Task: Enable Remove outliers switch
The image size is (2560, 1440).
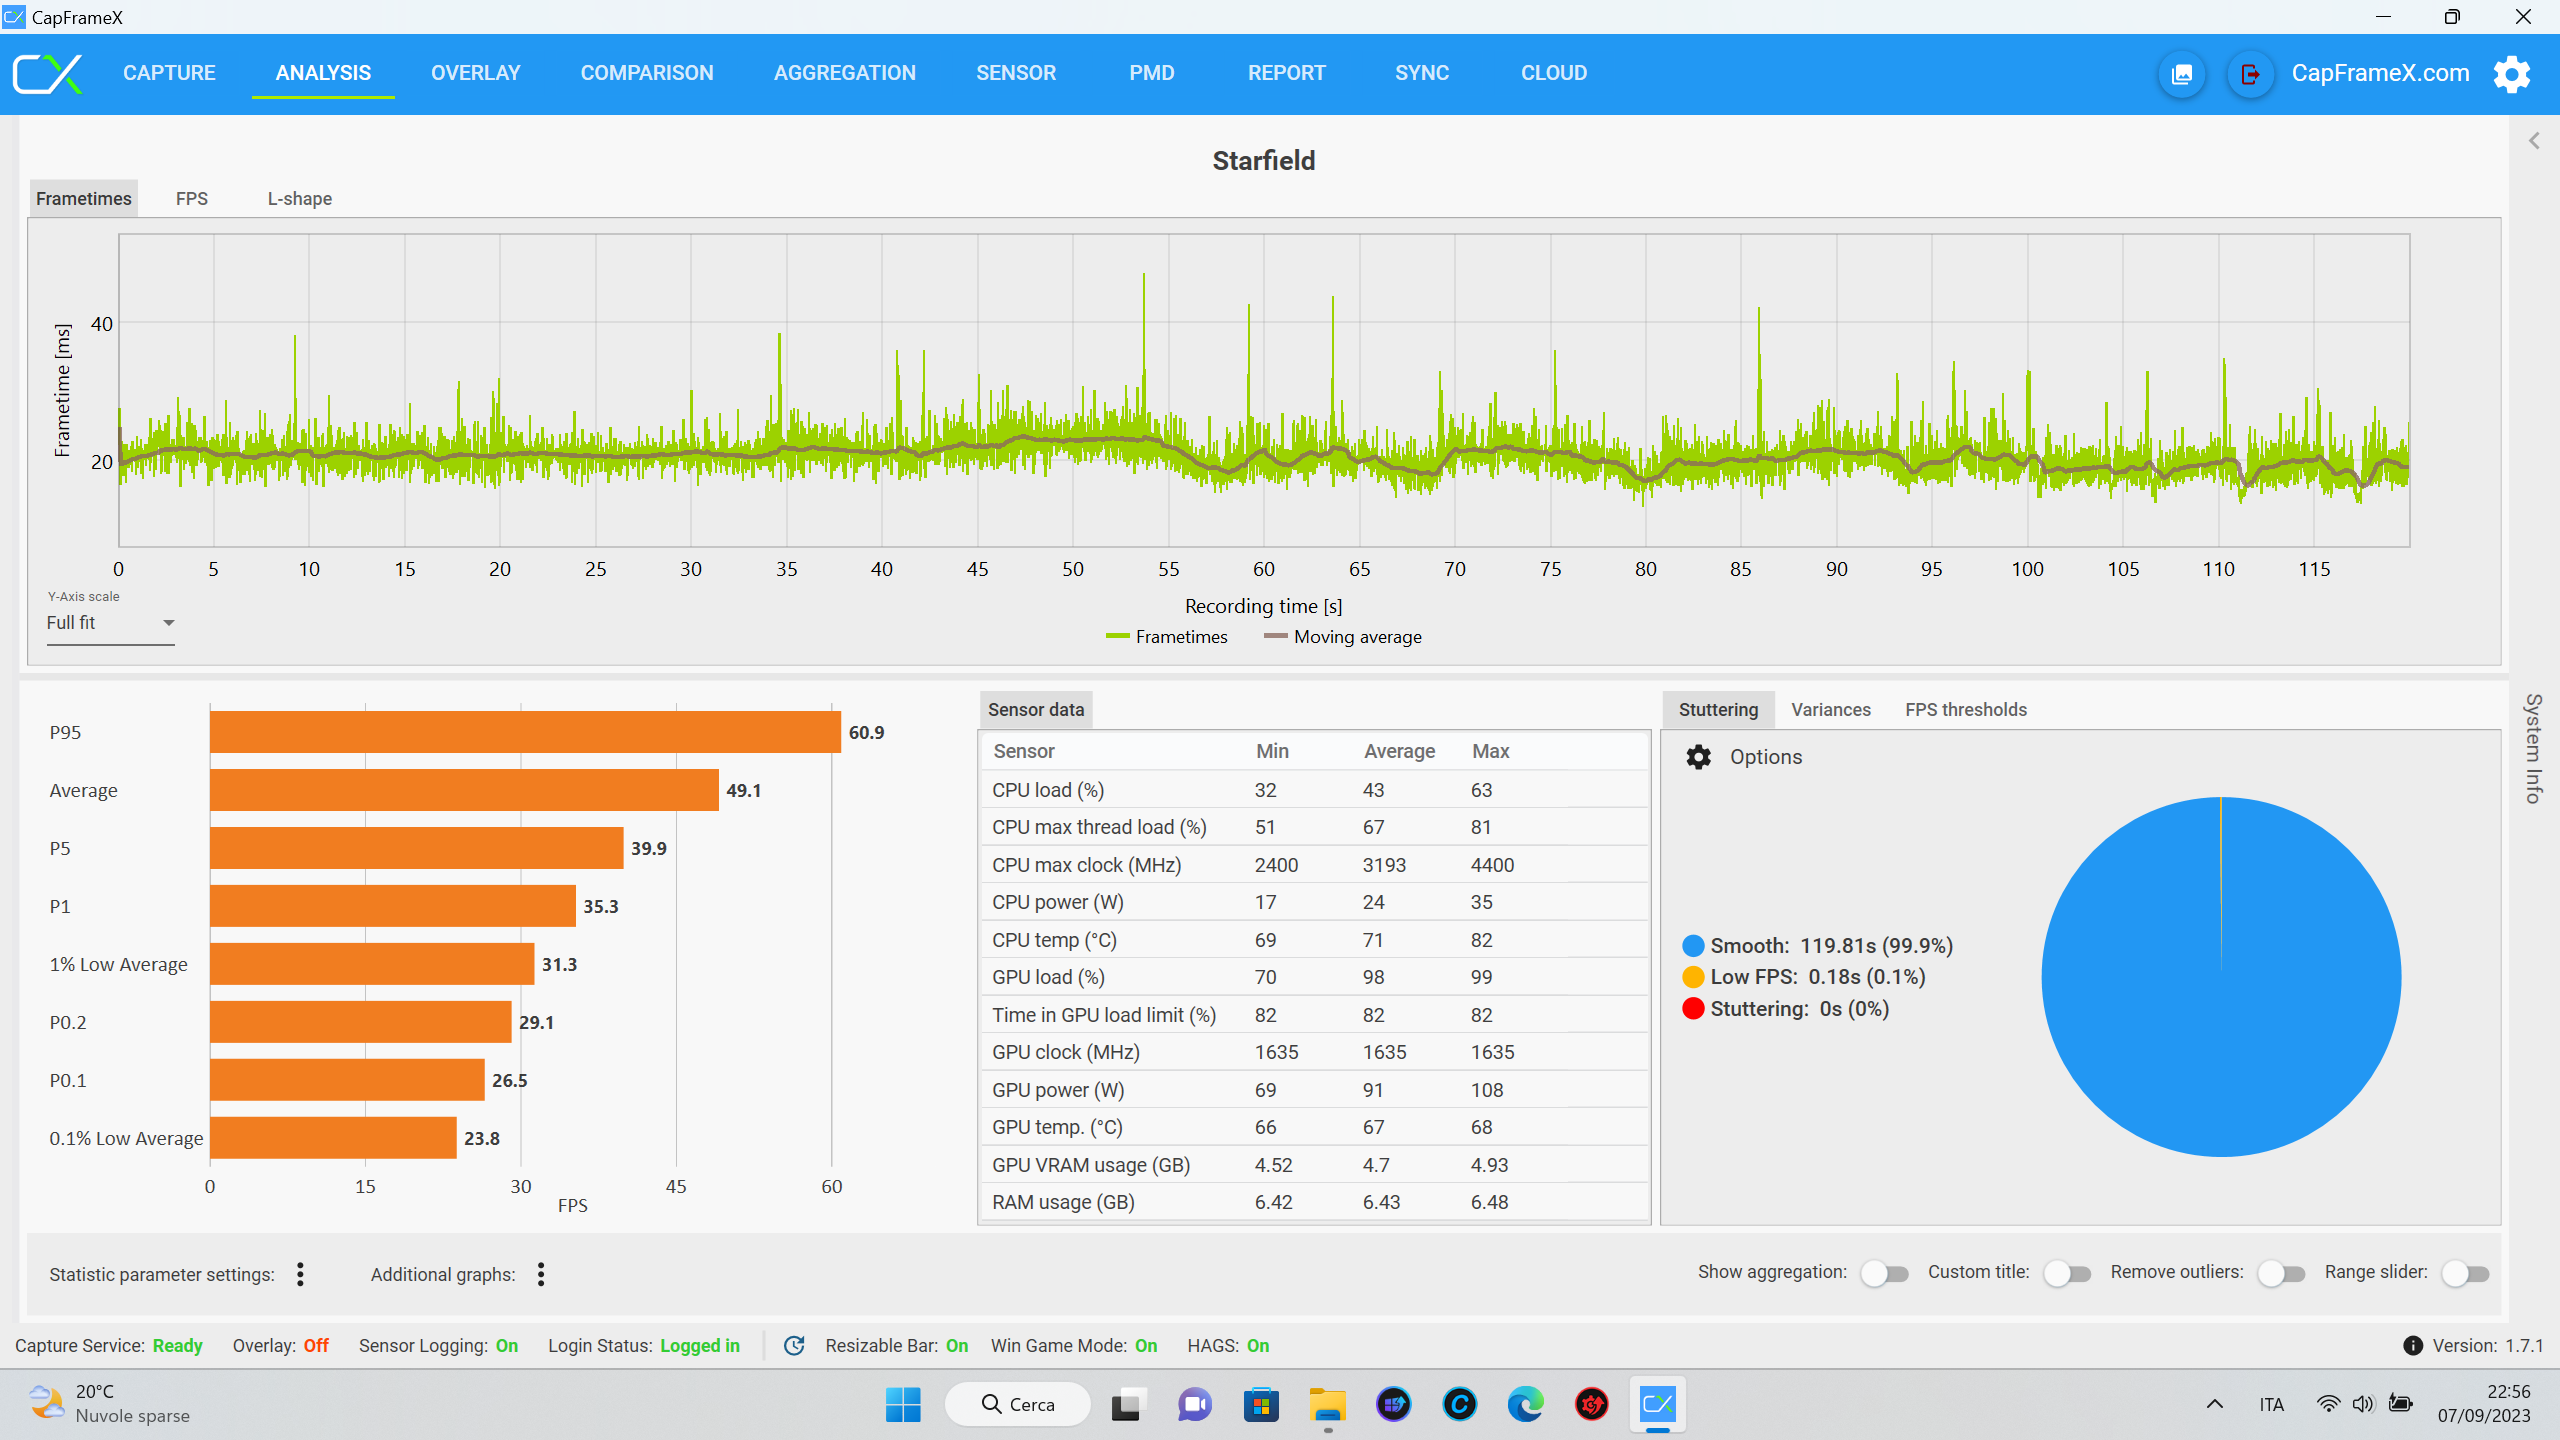Action: click(x=2281, y=1274)
